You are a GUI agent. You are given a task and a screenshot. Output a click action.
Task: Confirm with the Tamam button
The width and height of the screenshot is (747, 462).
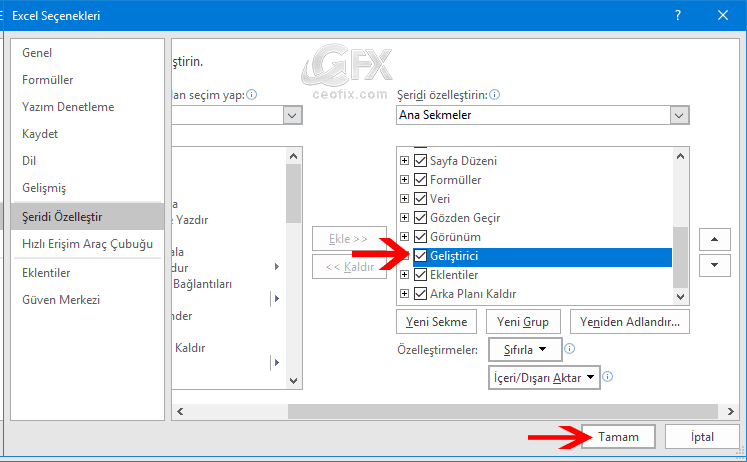[x=618, y=437]
